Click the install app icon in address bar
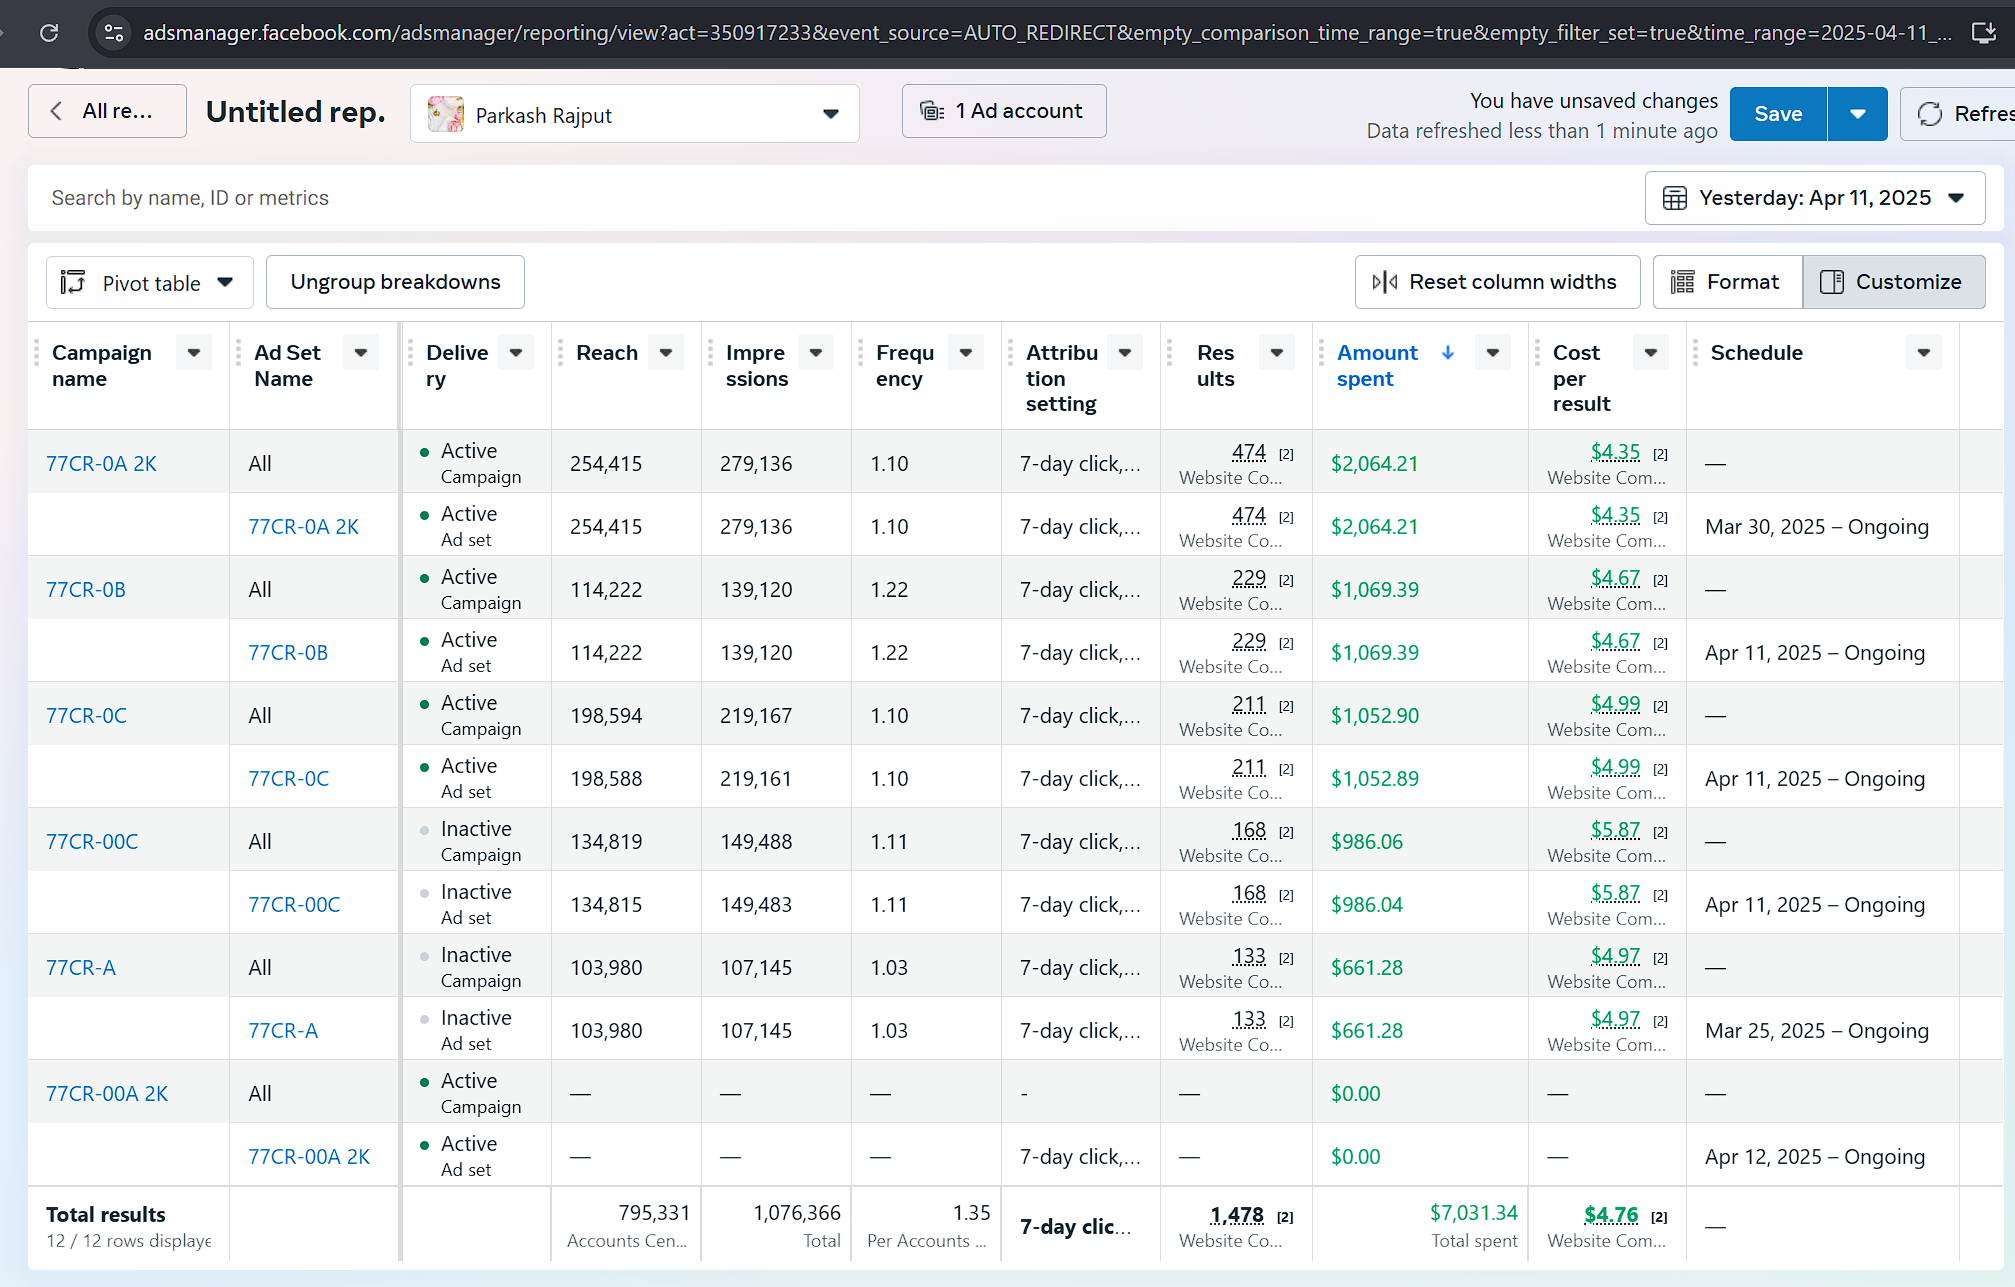 pyautogui.click(x=1983, y=33)
